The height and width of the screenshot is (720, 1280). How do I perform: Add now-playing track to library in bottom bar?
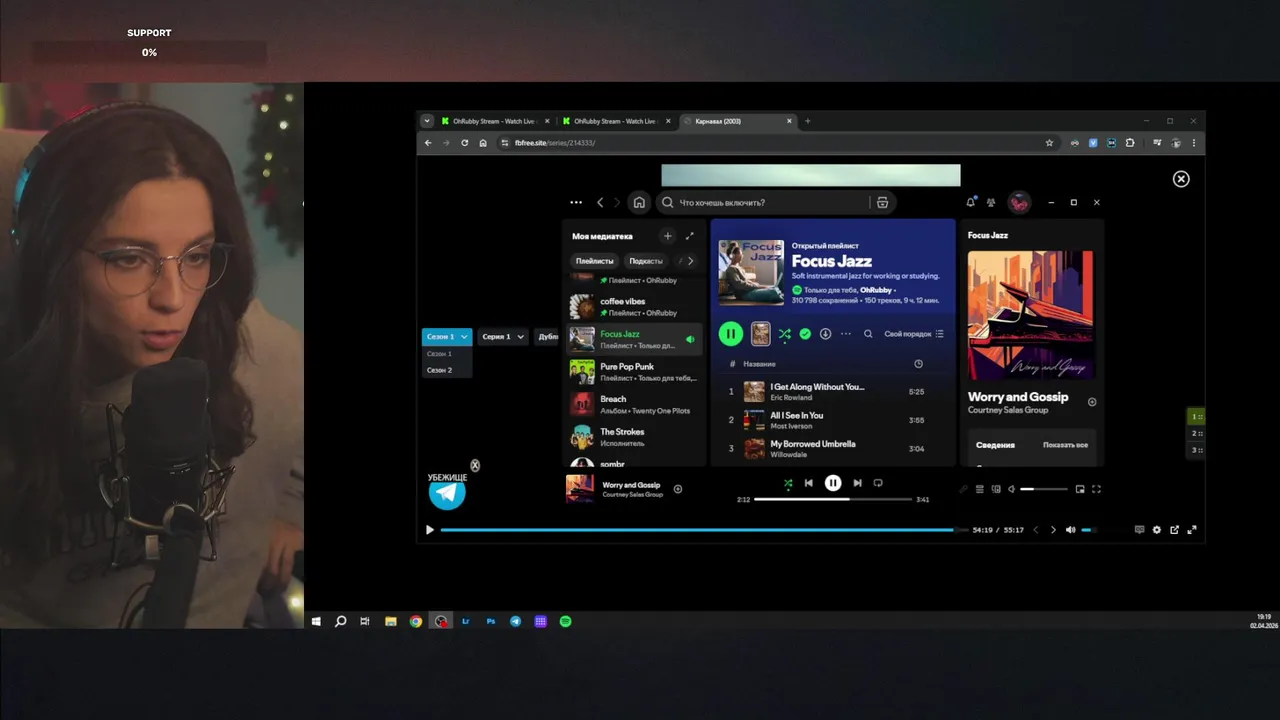(678, 489)
